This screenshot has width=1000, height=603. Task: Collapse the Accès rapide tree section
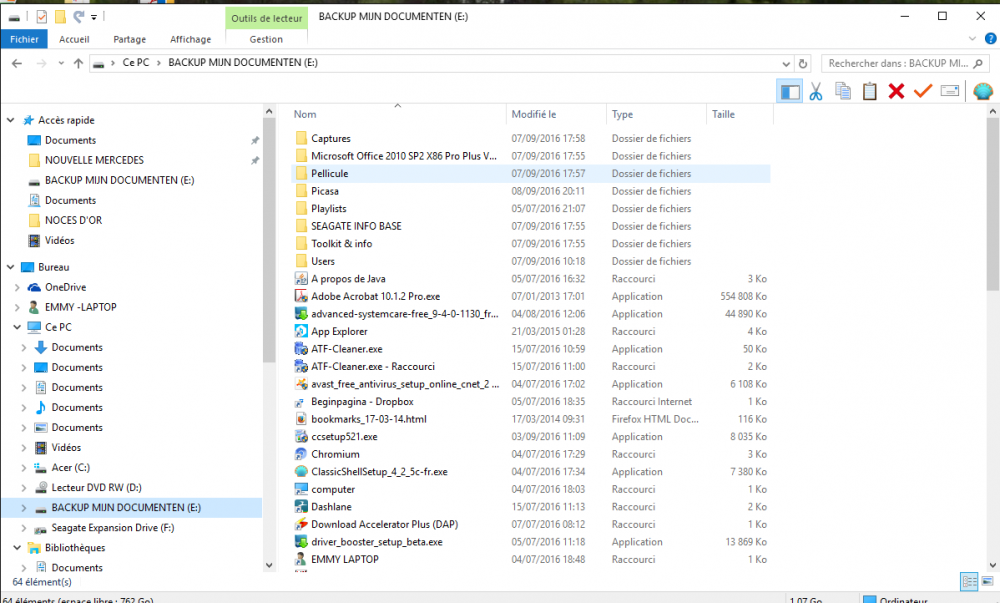[11, 120]
